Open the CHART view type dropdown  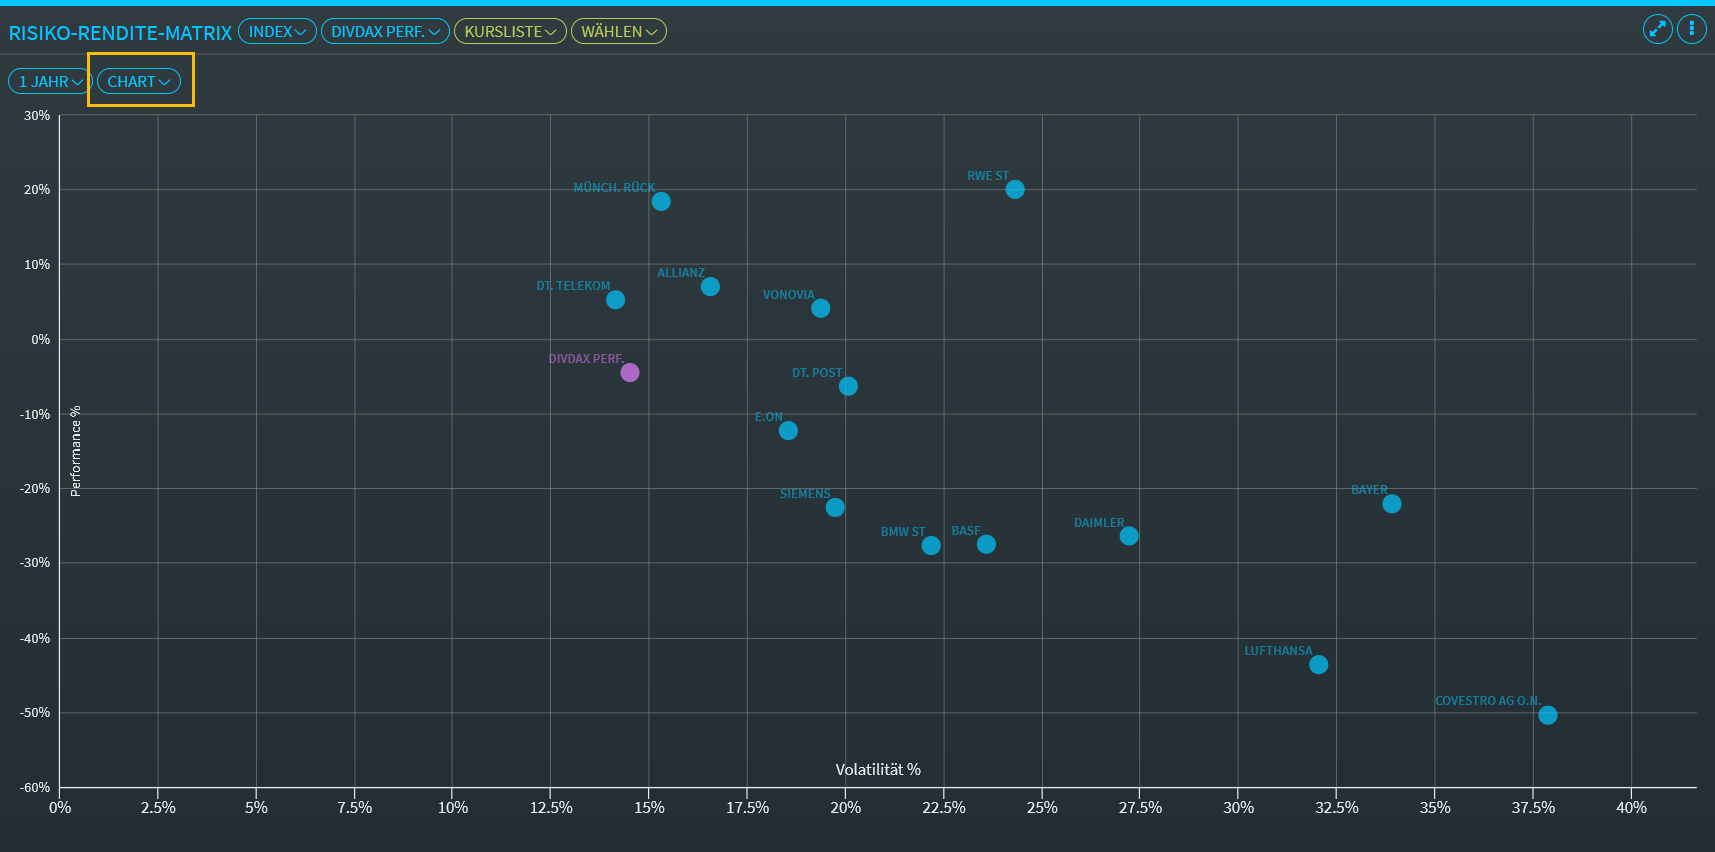[139, 82]
